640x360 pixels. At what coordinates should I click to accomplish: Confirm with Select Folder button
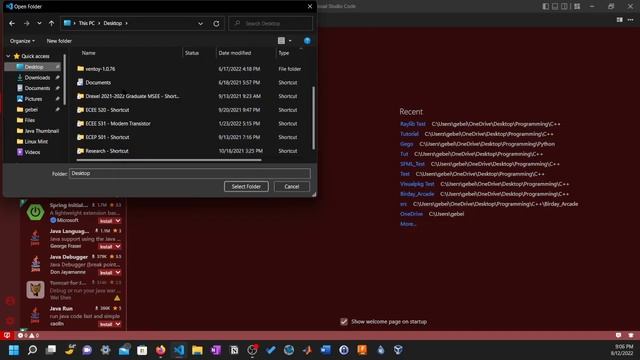246,187
